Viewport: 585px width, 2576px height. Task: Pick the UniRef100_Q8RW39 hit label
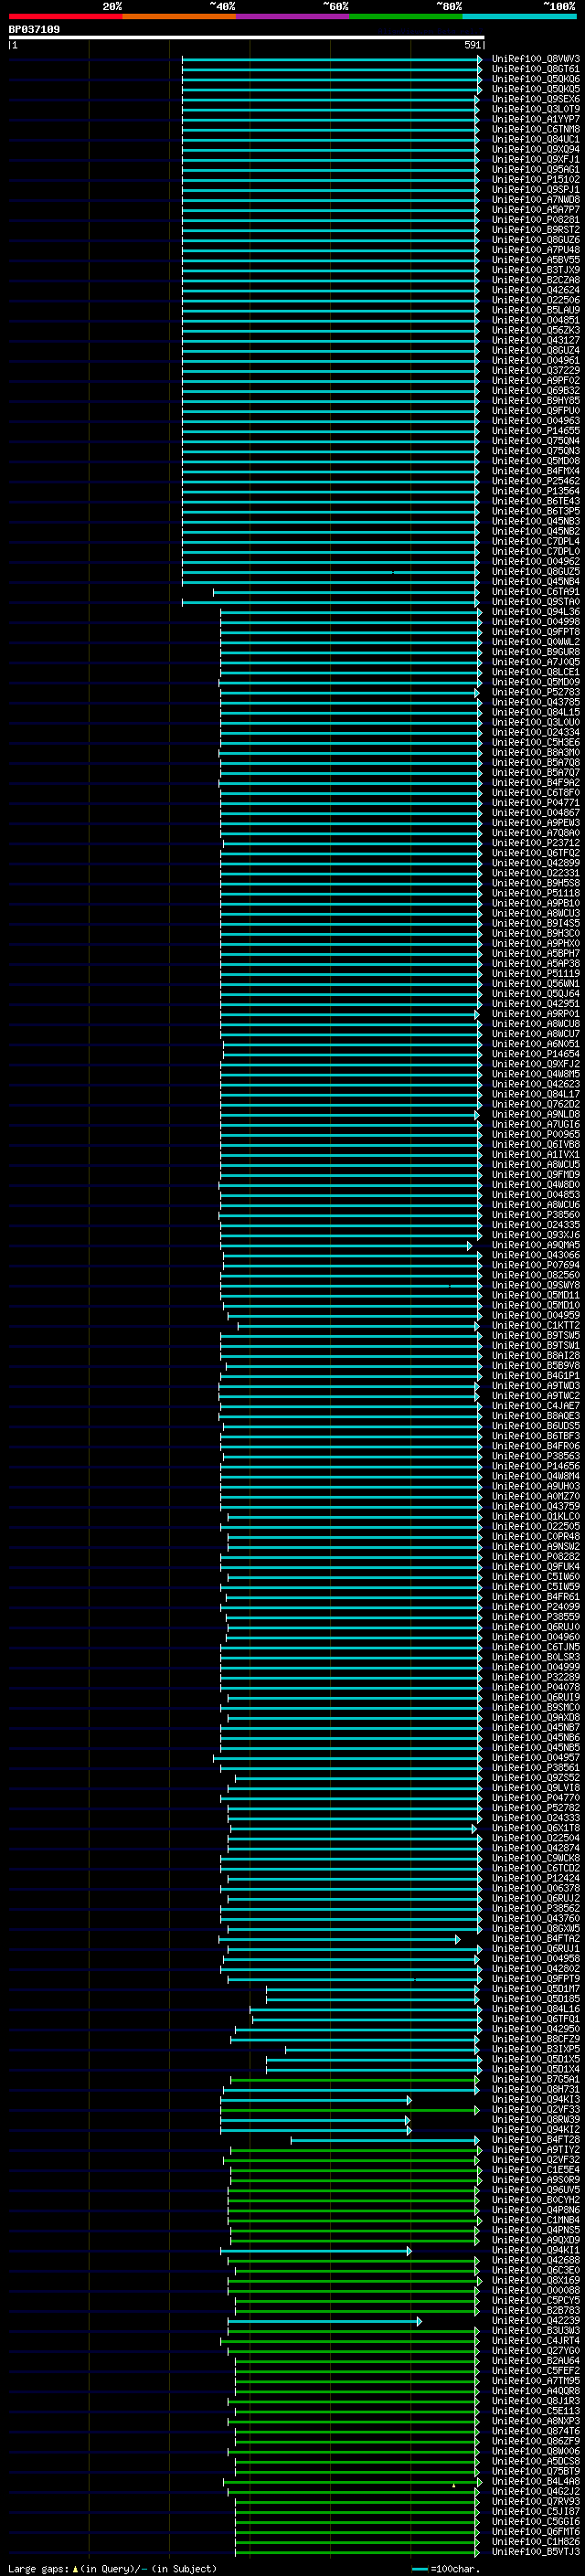click(535, 2119)
